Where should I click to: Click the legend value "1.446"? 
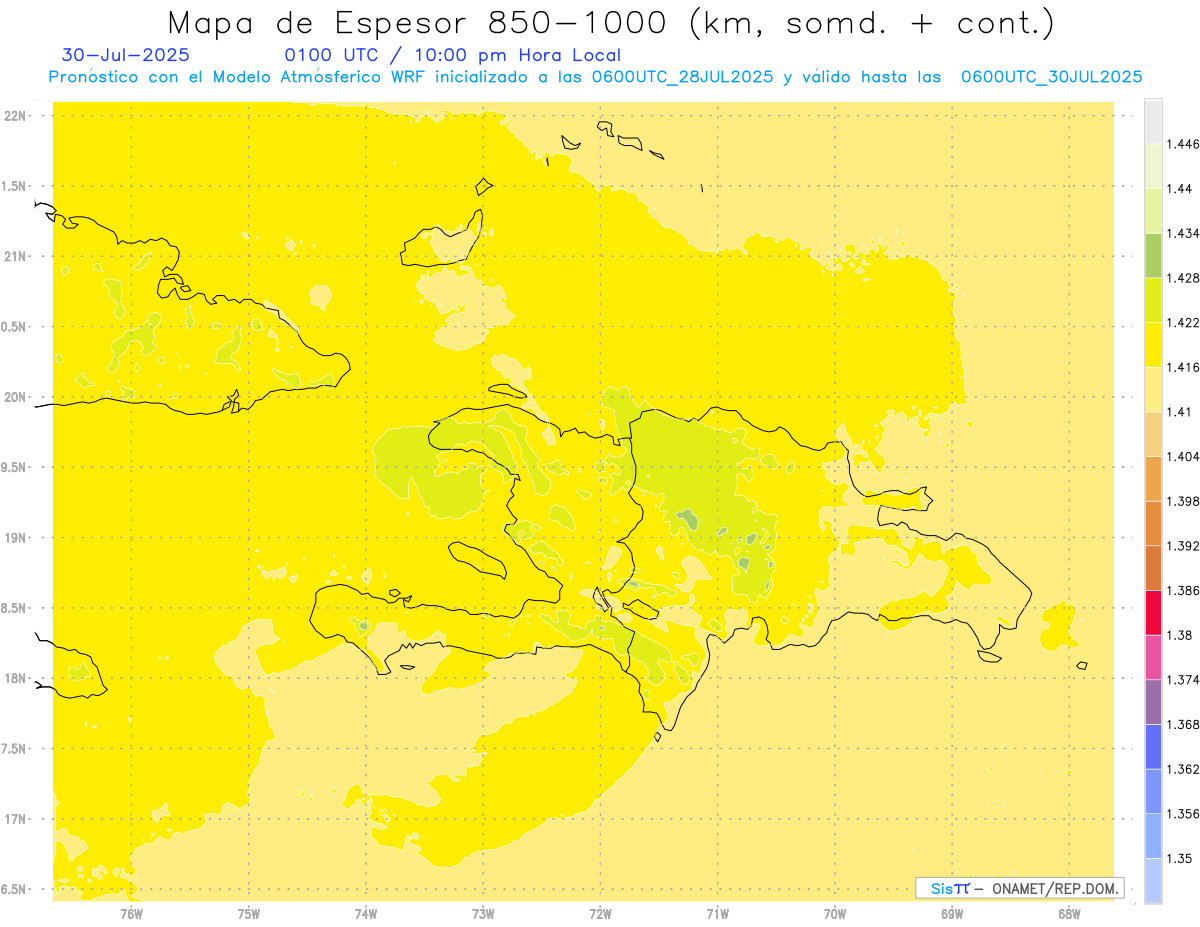(x=1185, y=144)
